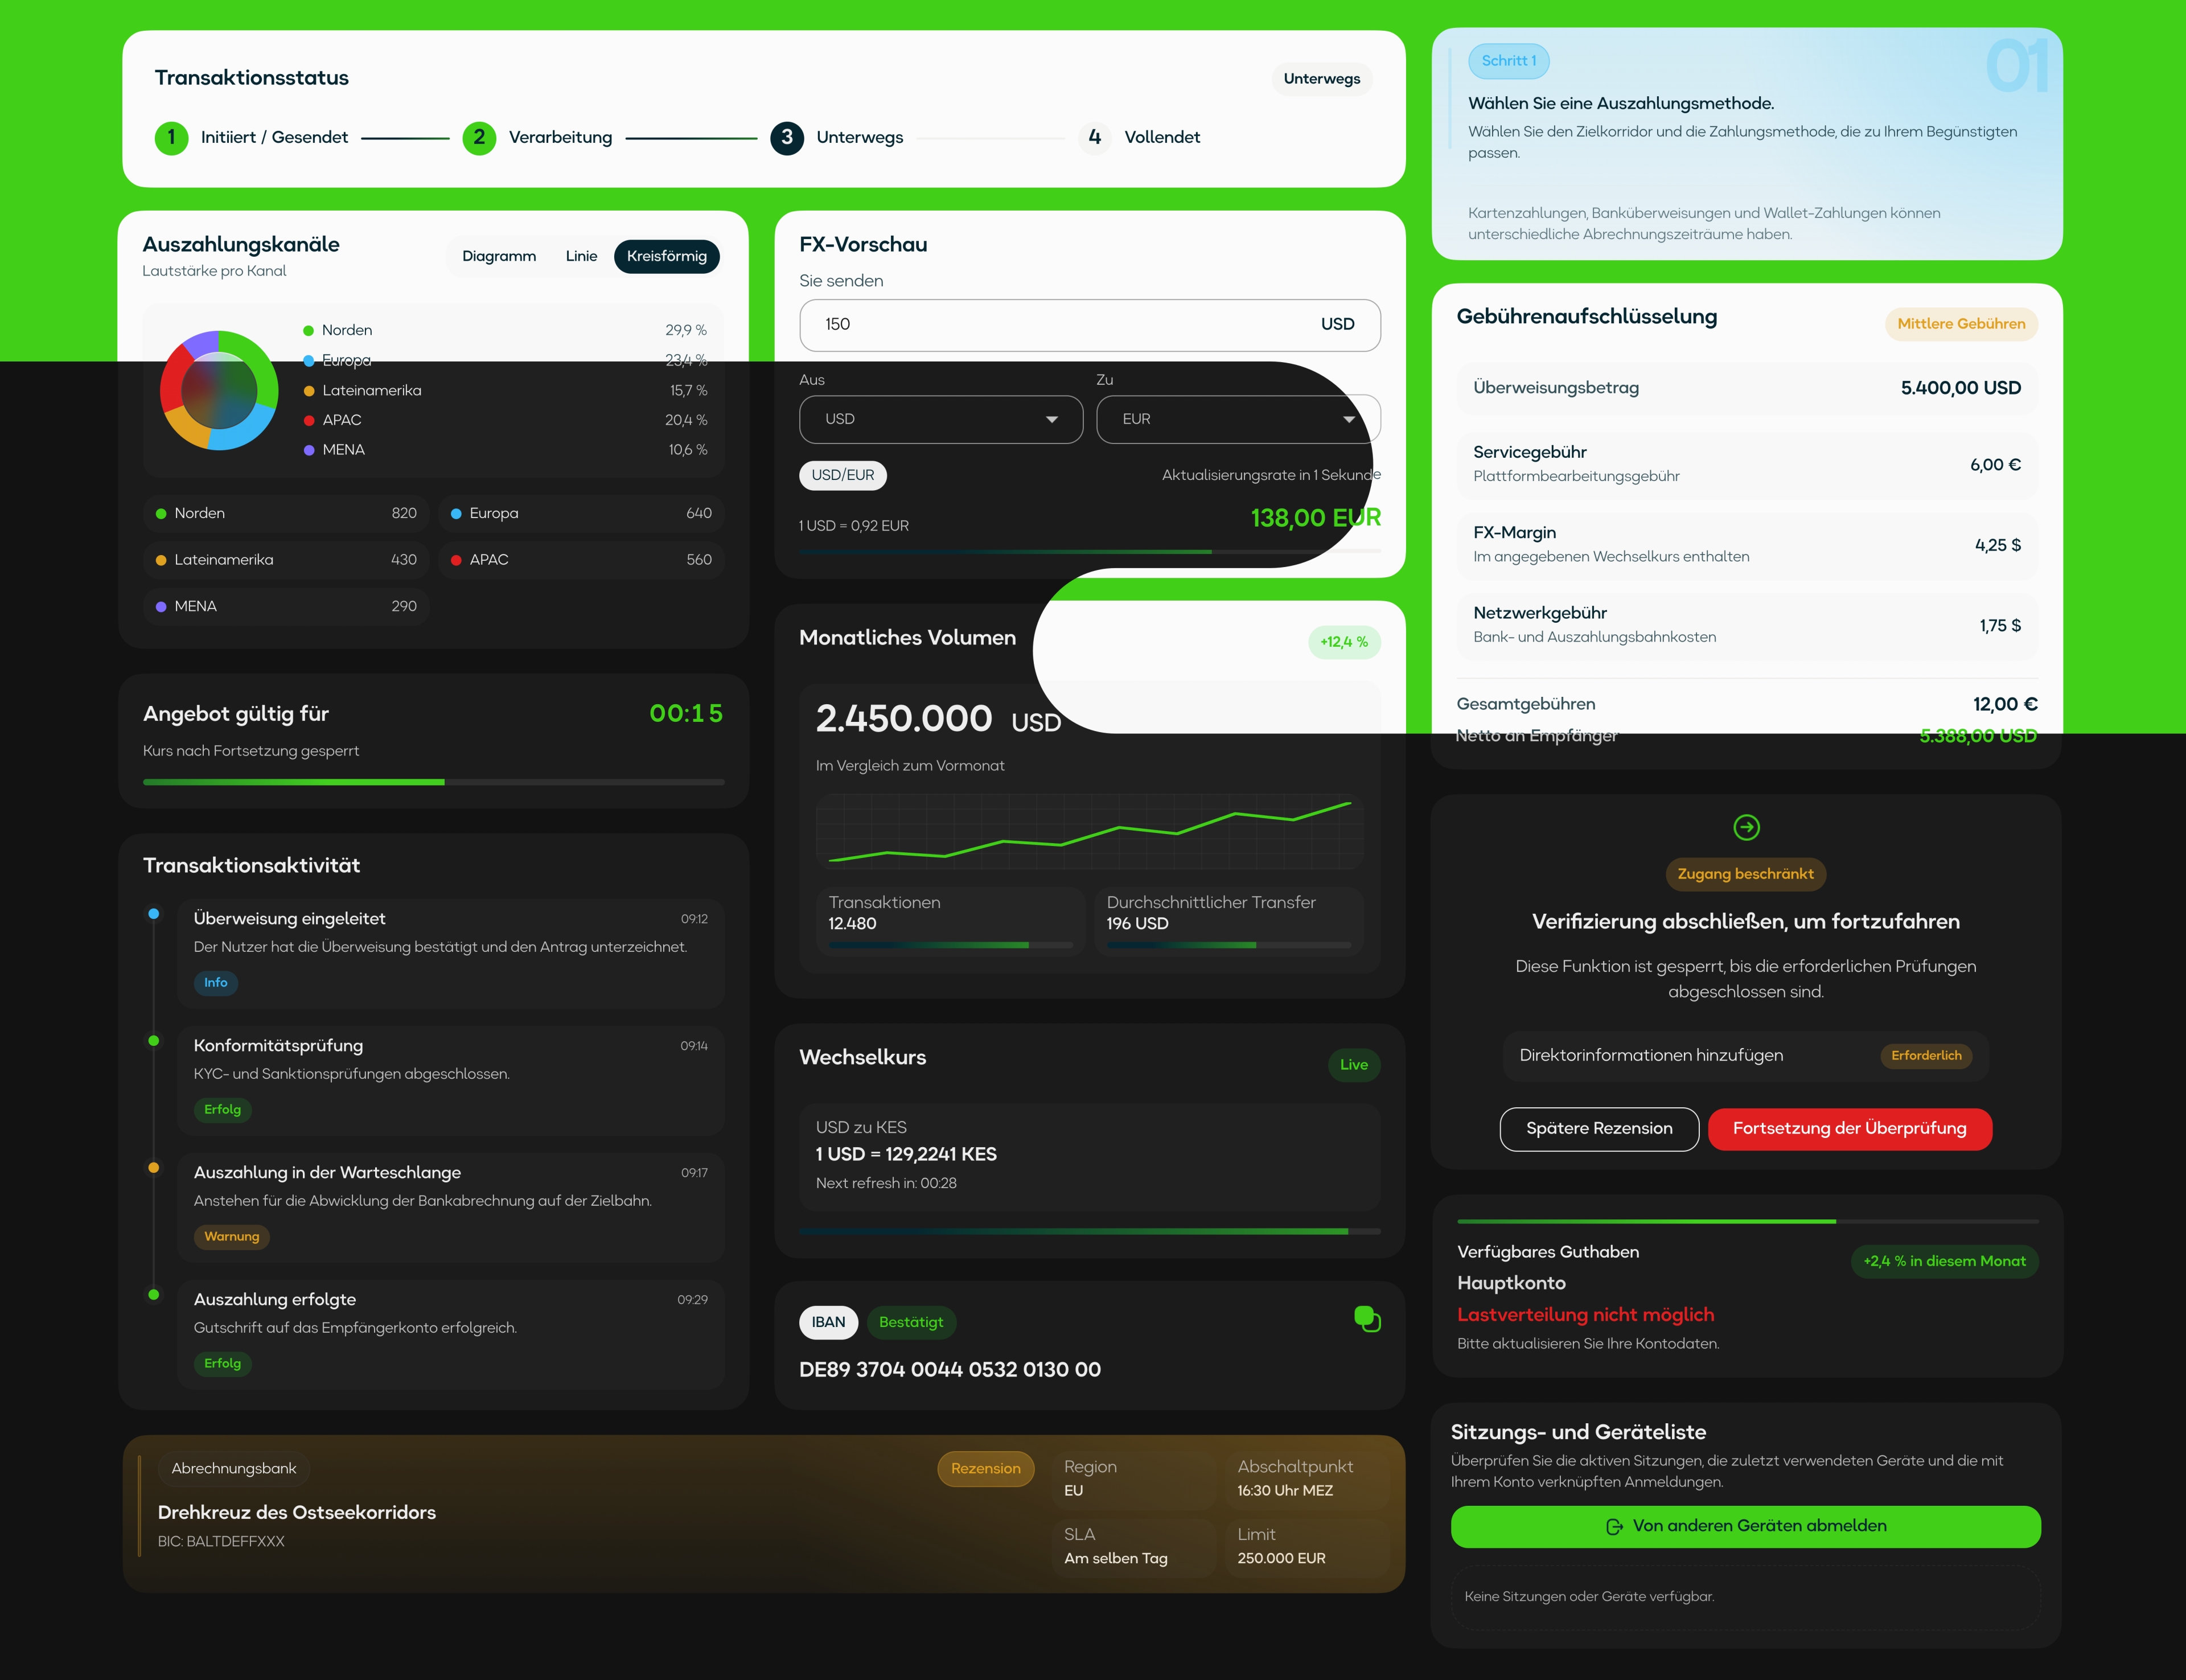Click Fortsetzung der Überprüfung button

click(x=1849, y=1129)
